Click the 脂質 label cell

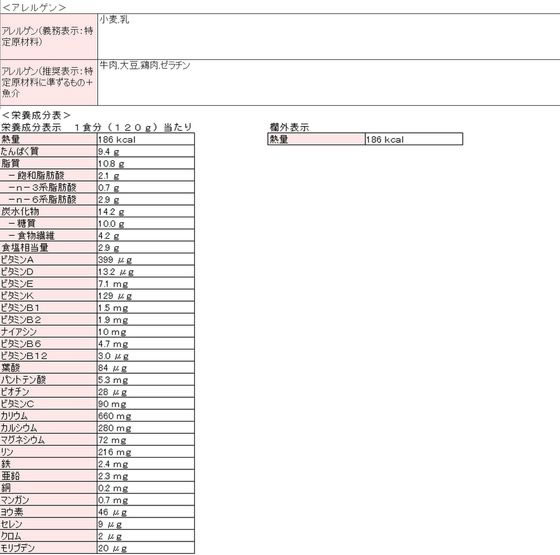pyautogui.click(x=49, y=163)
